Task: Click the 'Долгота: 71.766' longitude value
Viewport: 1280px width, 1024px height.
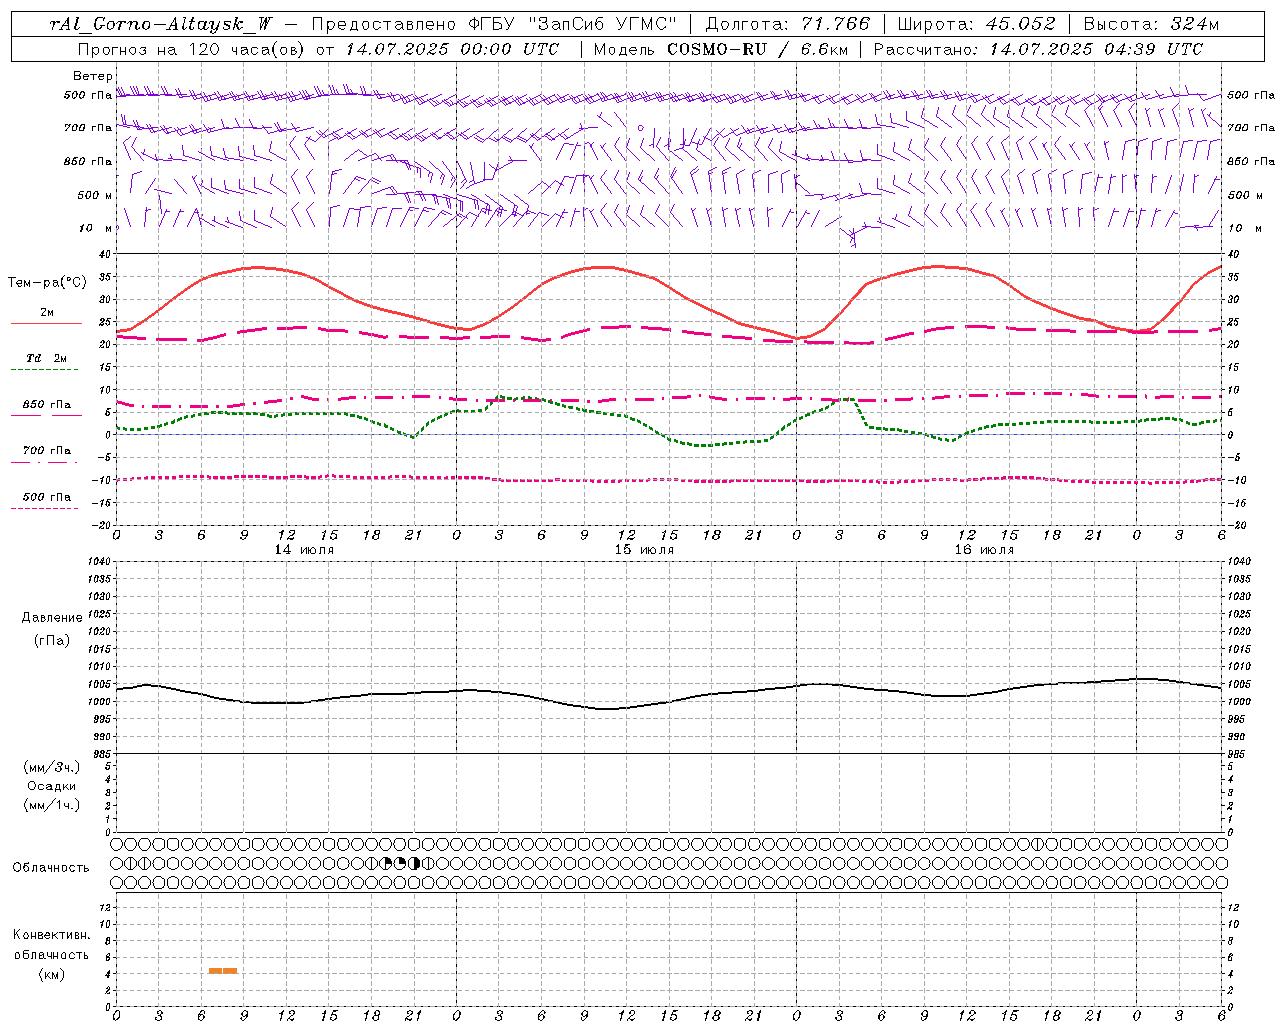Action: tap(788, 24)
